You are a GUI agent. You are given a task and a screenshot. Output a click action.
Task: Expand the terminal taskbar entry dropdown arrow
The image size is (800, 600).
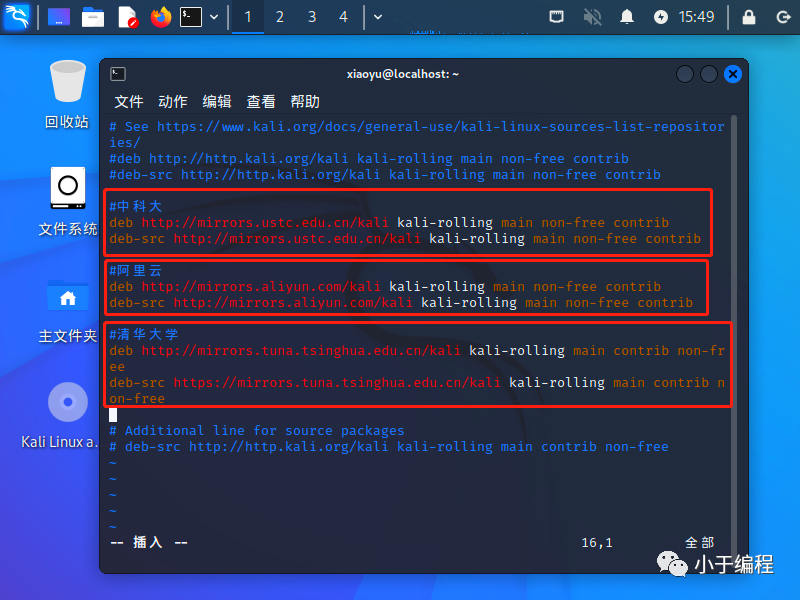pyautogui.click(x=214, y=16)
